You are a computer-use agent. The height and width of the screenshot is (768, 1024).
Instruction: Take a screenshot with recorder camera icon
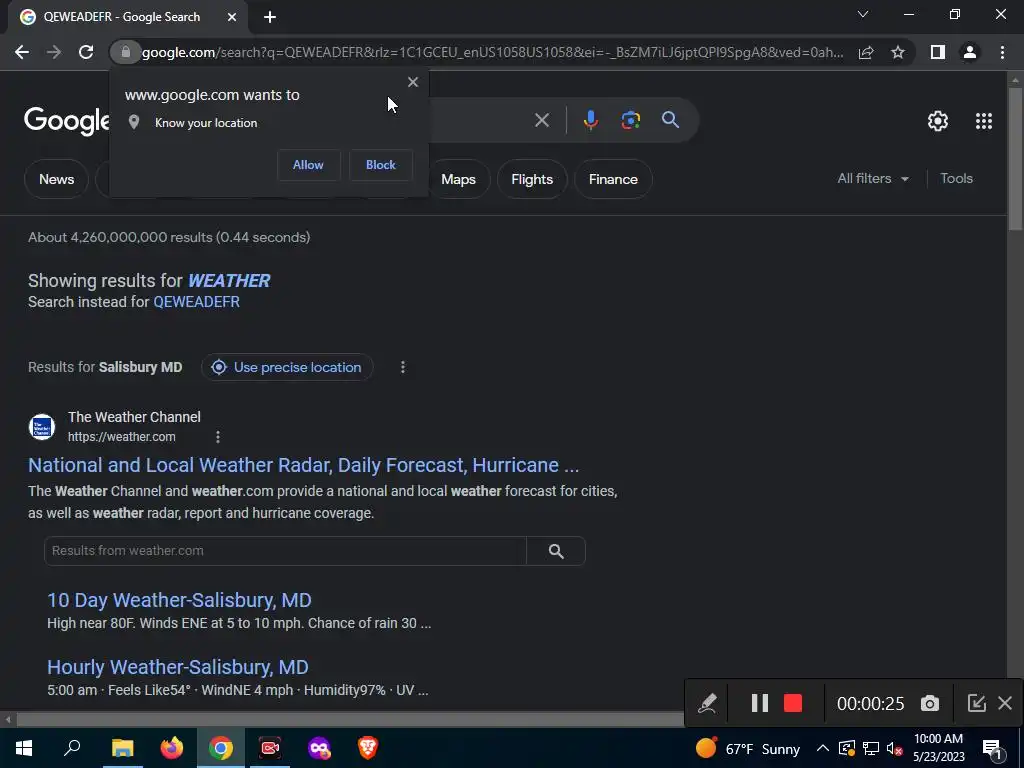[x=930, y=703]
